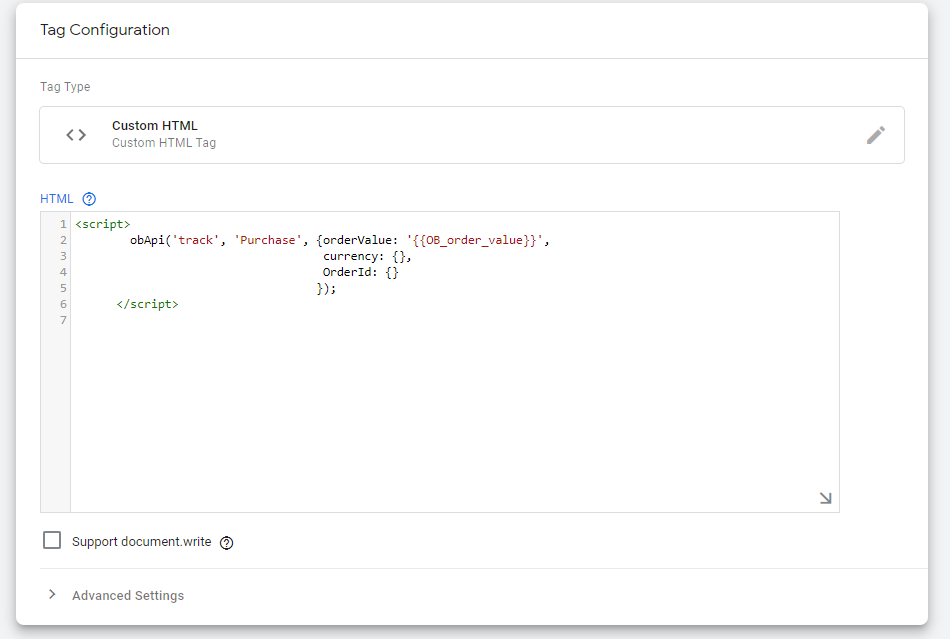
Task: Click the pencil edit icon for tag type
Action: pos(875,135)
